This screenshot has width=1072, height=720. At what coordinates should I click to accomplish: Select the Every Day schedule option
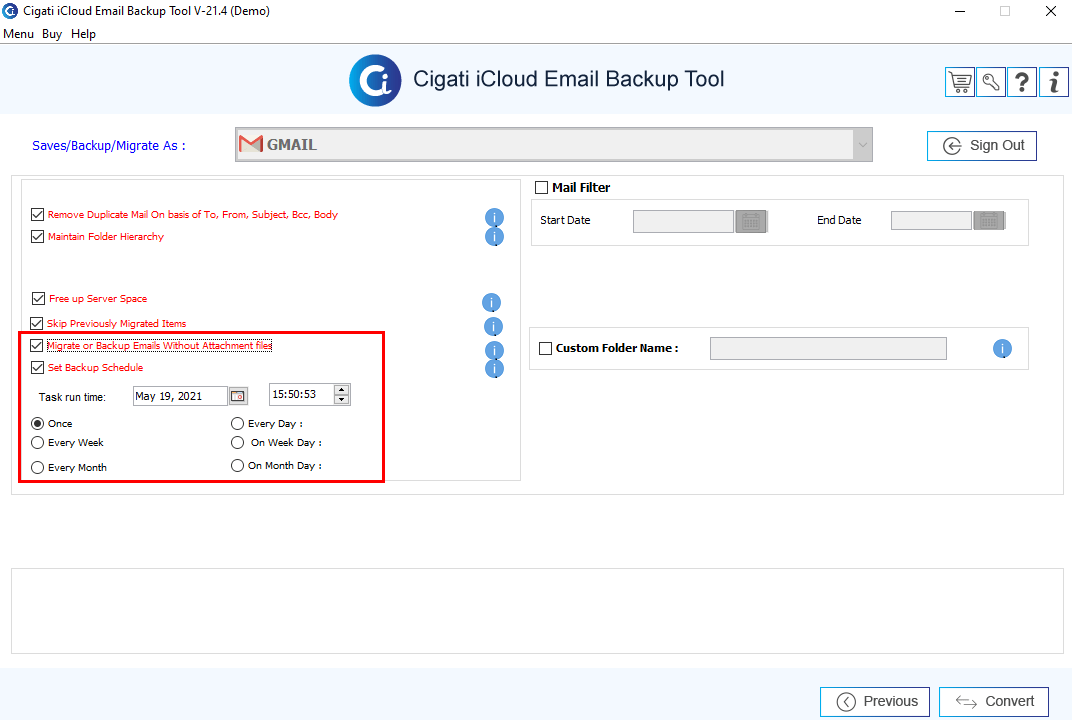pyautogui.click(x=237, y=424)
